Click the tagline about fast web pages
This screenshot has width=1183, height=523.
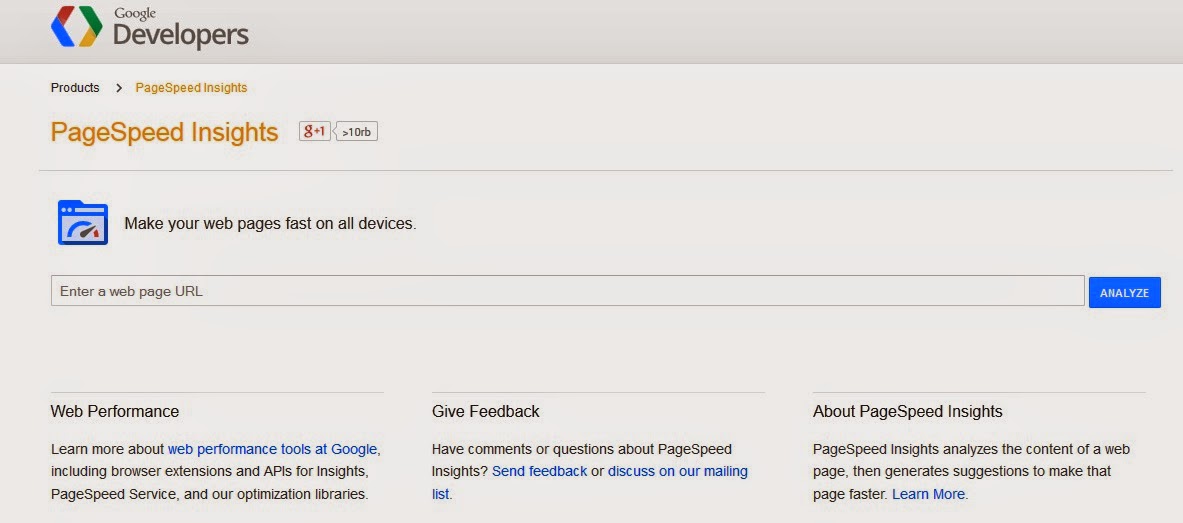270,223
